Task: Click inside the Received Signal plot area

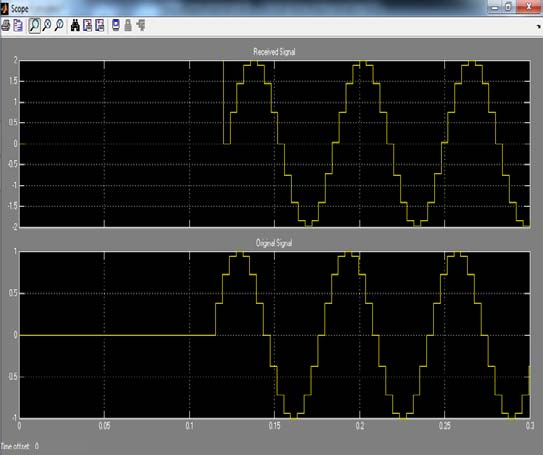Action: [274, 144]
